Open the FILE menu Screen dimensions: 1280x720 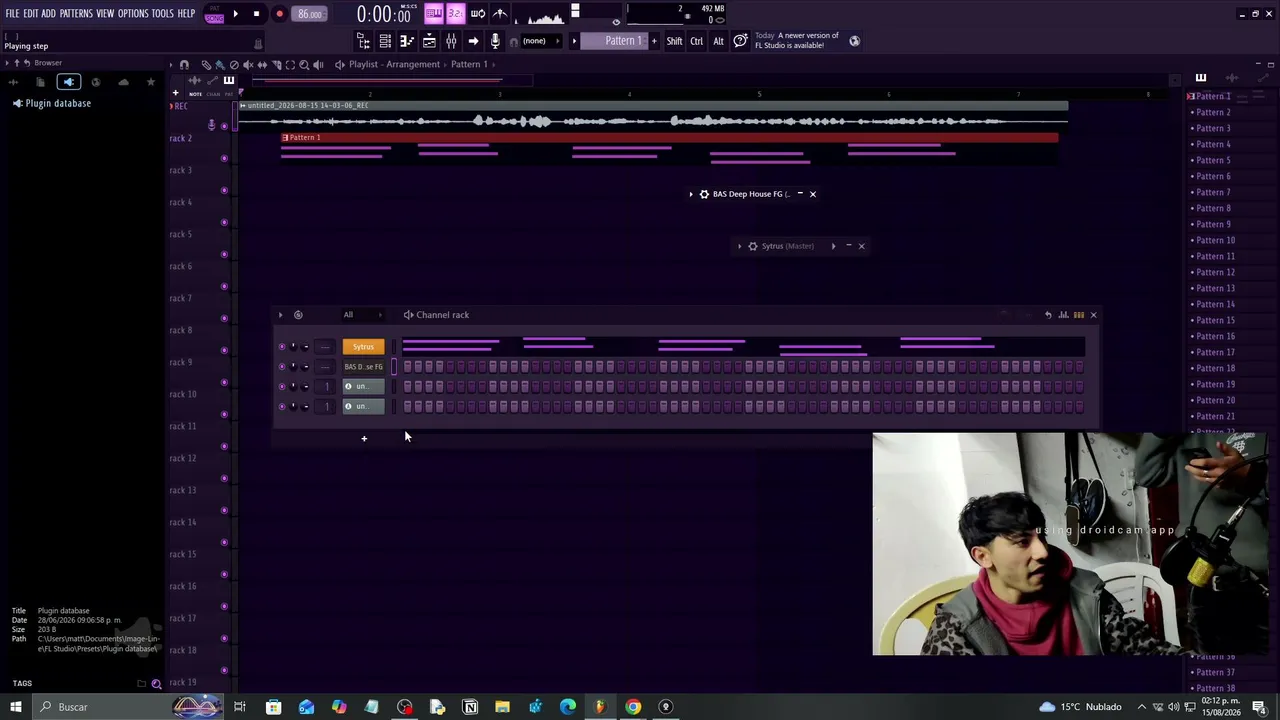[x=12, y=14]
